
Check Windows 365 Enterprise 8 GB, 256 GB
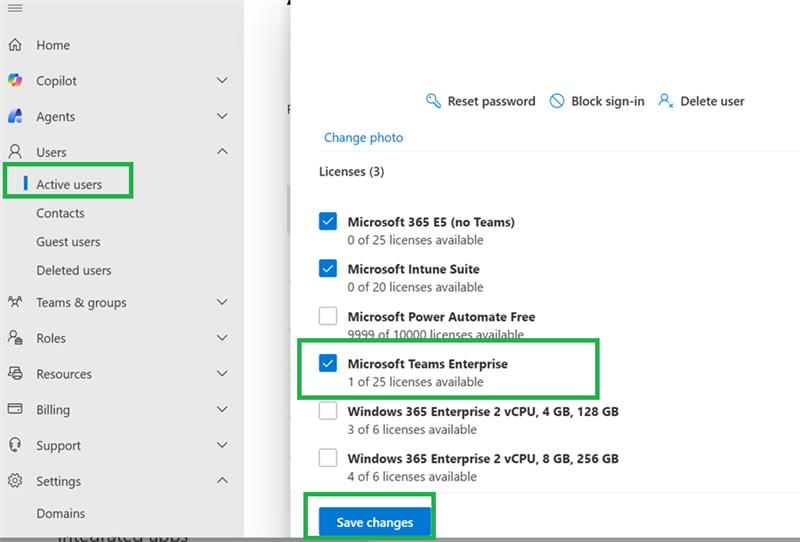[x=328, y=457]
